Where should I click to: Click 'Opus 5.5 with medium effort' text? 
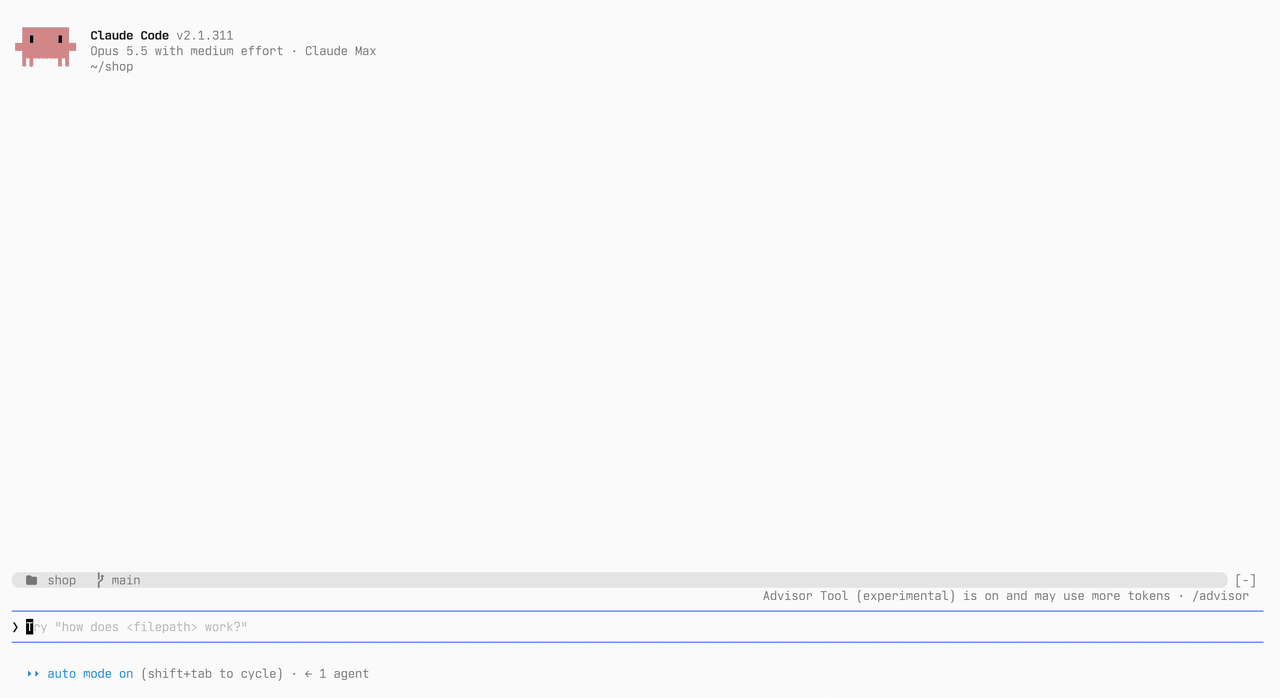(x=187, y=51)
